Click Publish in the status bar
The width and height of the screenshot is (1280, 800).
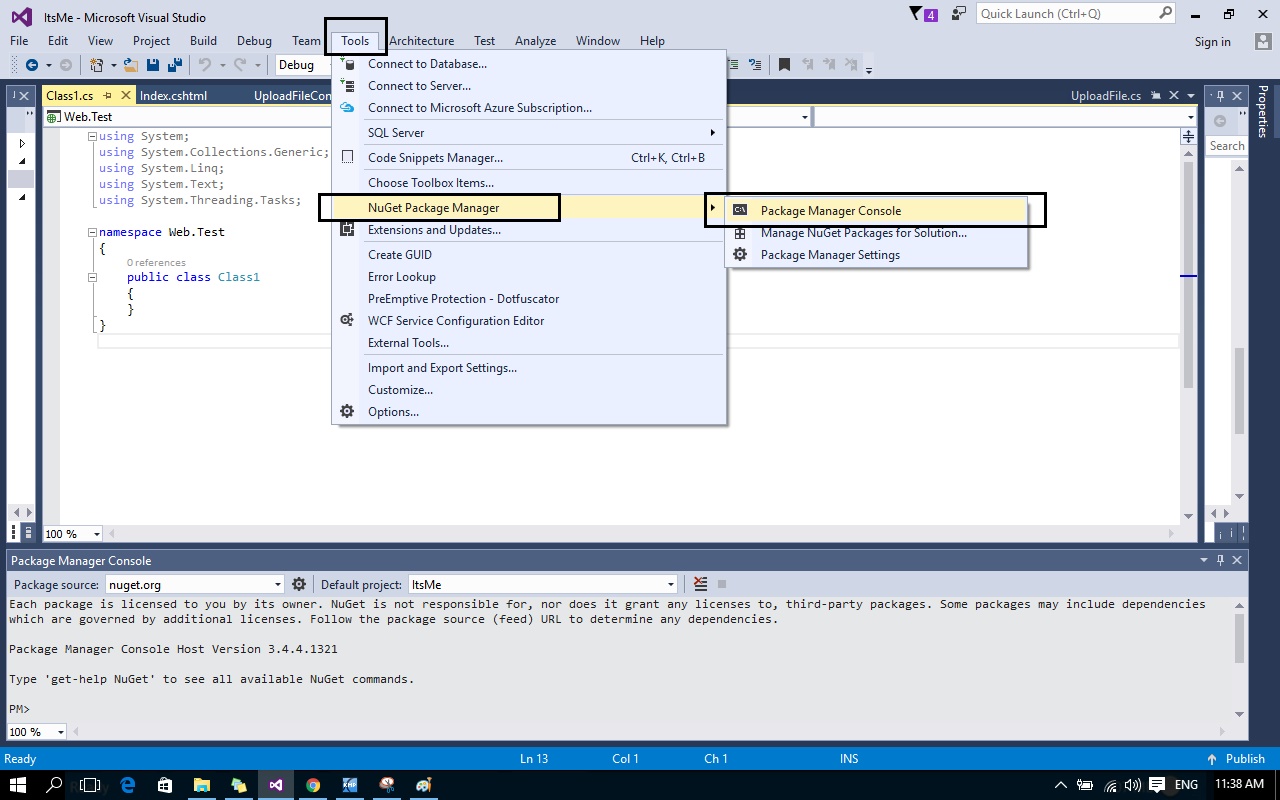coord(1243,758)
